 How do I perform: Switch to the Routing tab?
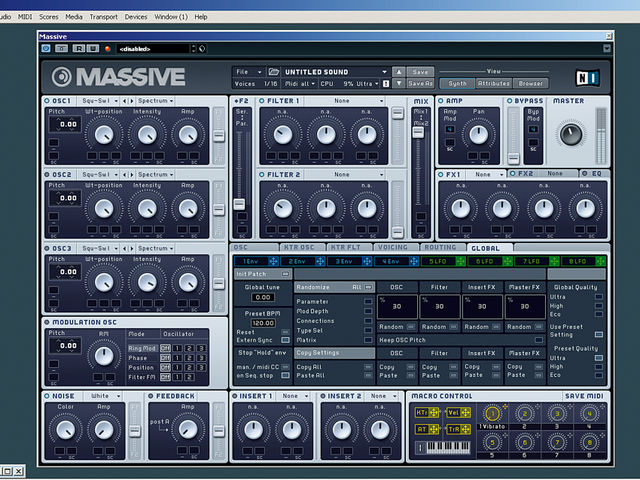(442, 247)
